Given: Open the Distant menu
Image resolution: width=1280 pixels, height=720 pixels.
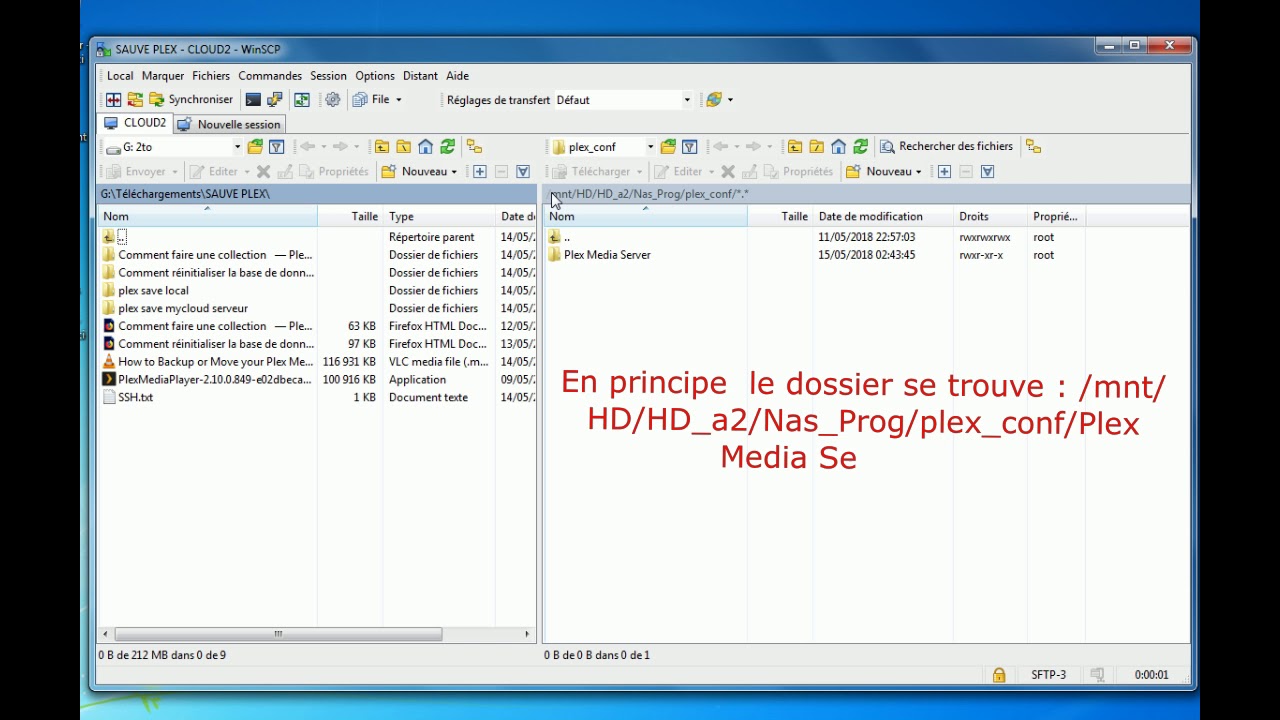Looking at the screenshot, I should [420, 76].
